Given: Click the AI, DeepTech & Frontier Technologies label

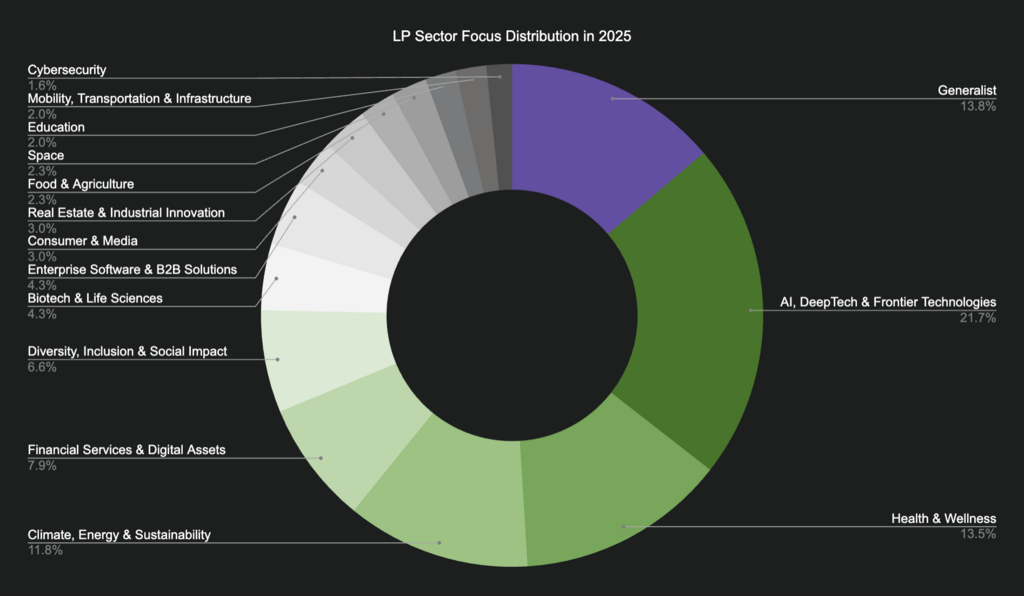Looking at the screenshot, I should pyautogui.click(x=887, y=302).
